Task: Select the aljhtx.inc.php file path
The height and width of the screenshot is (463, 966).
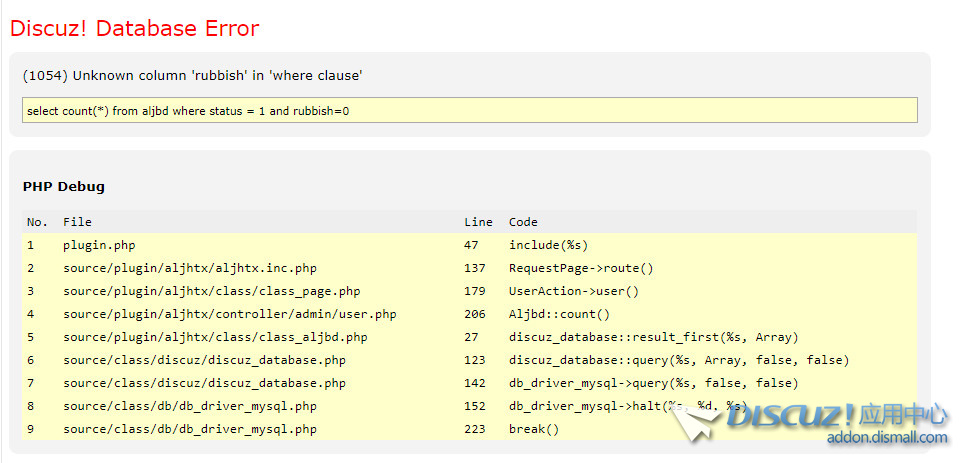Action: tap(189, 268)
